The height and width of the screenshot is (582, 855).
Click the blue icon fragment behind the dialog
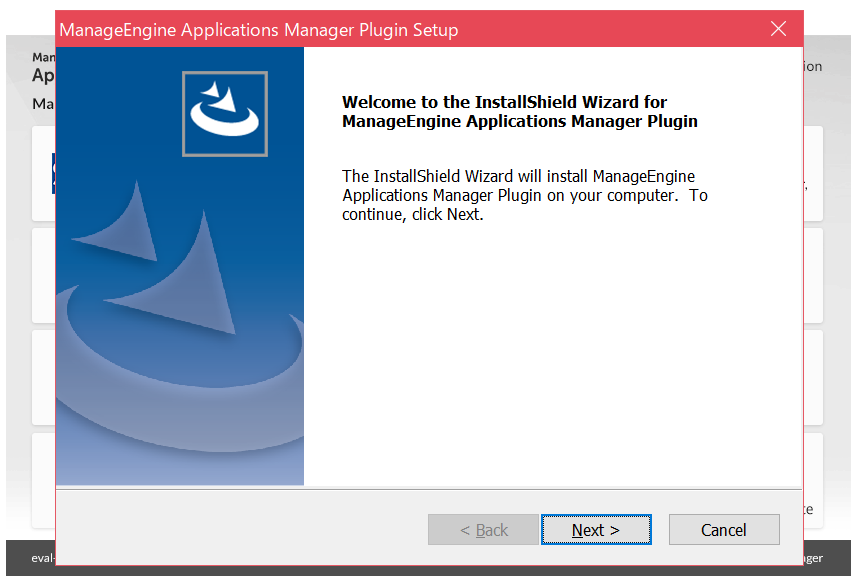coord(53,173)
